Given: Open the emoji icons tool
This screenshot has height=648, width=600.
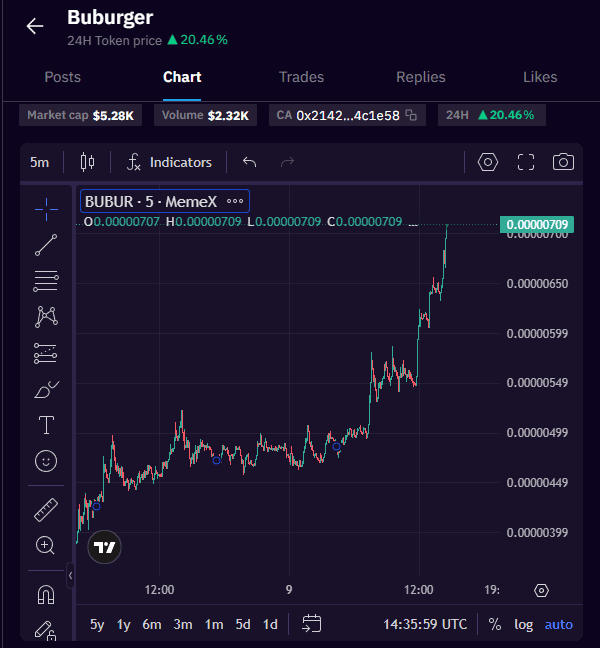Looking at the screenshot, I should 46,461.
